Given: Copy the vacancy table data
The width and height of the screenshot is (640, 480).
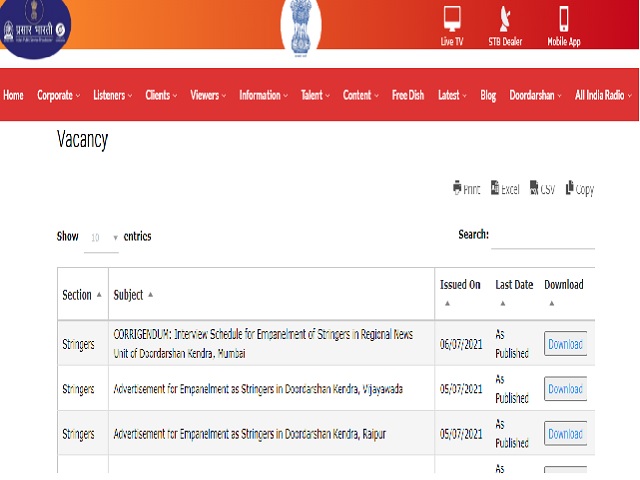Looking at the screenshot, I should pyautogui.click(x=580, y=188).
